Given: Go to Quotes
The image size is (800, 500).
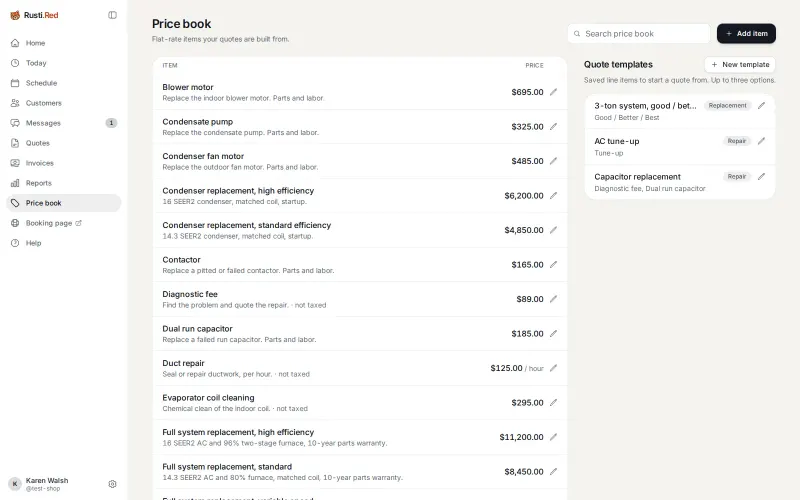Looking at the screenshot, I should point(64,143).
